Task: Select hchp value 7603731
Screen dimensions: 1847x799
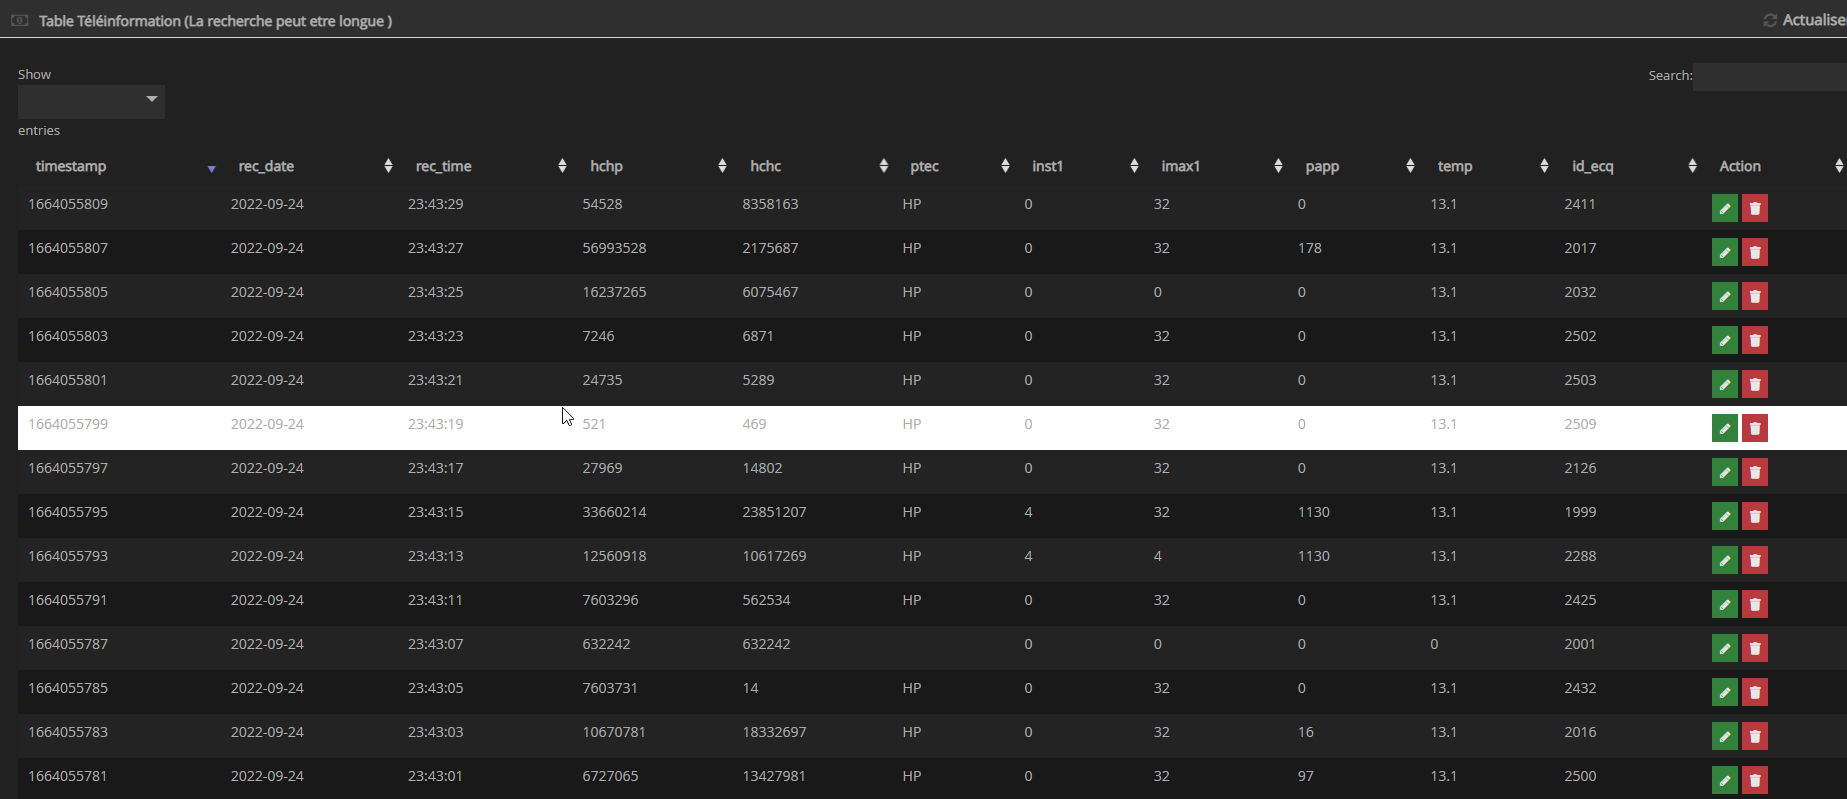Action: click(x=610, y=688)
